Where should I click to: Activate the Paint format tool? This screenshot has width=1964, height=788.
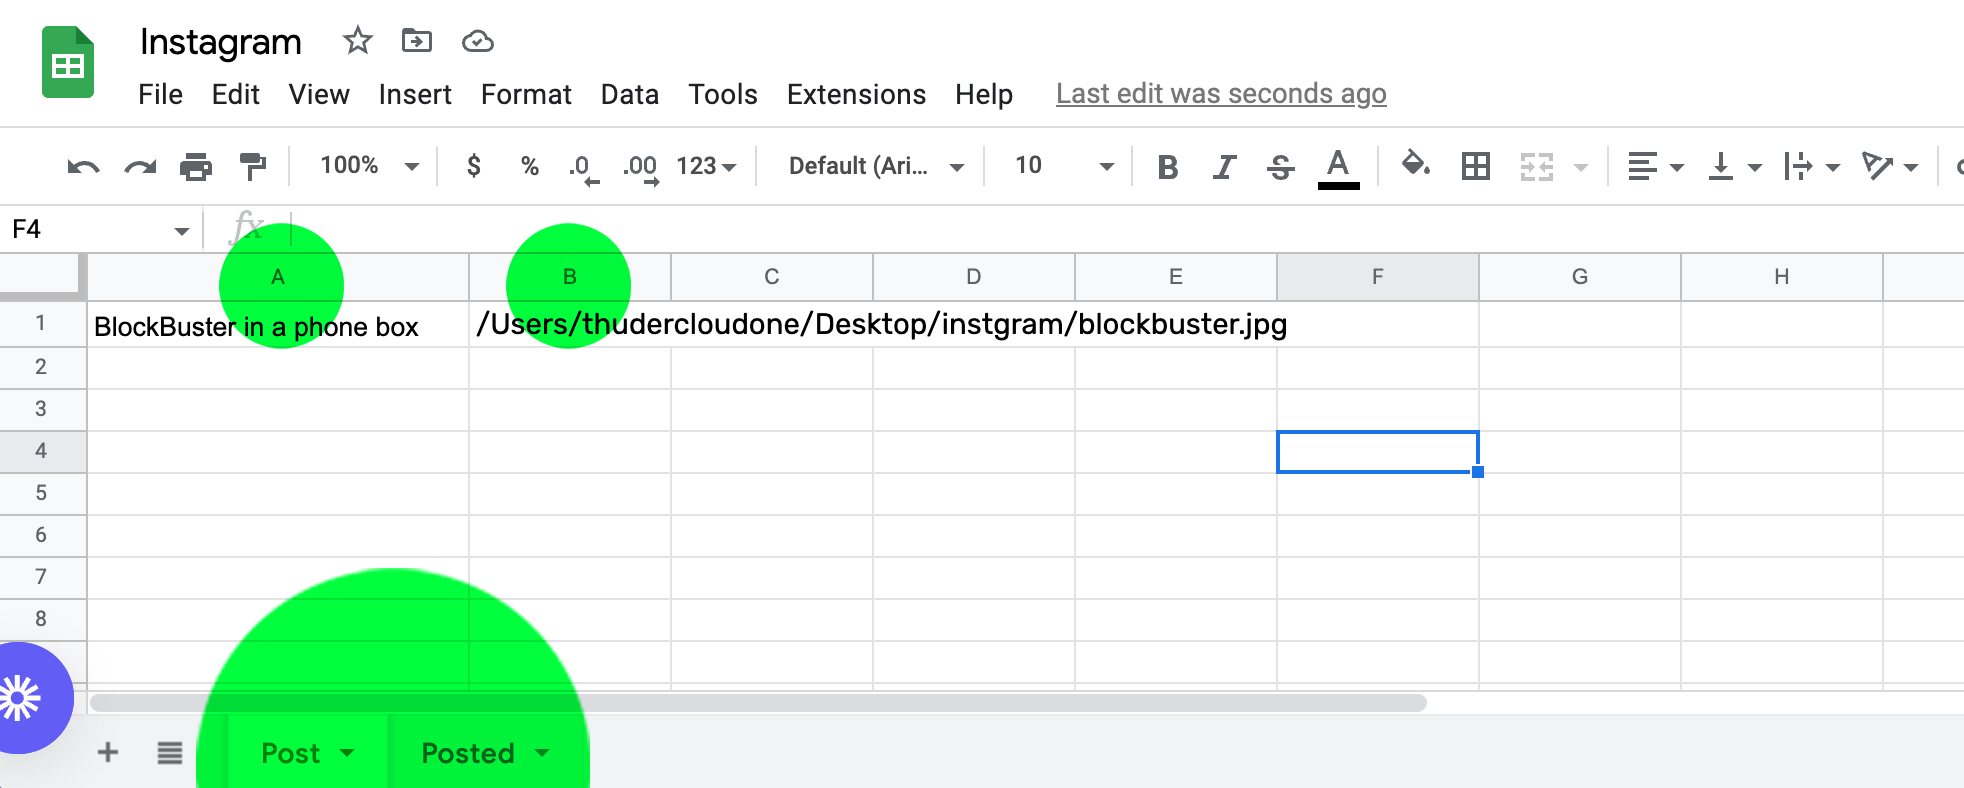(253, 166)
